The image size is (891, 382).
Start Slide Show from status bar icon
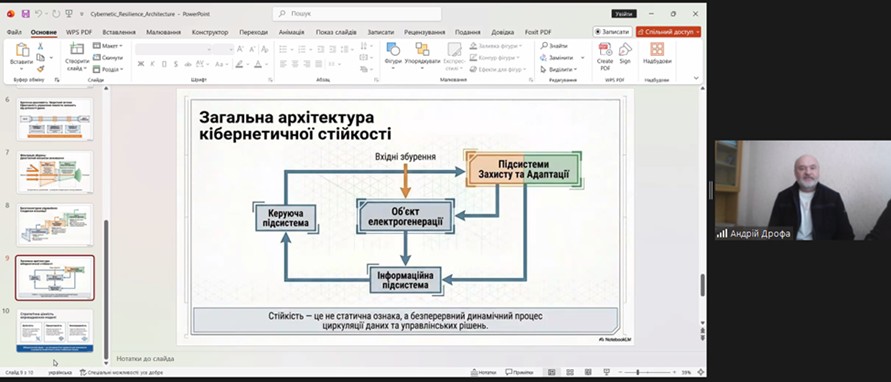tap(606, 372)
